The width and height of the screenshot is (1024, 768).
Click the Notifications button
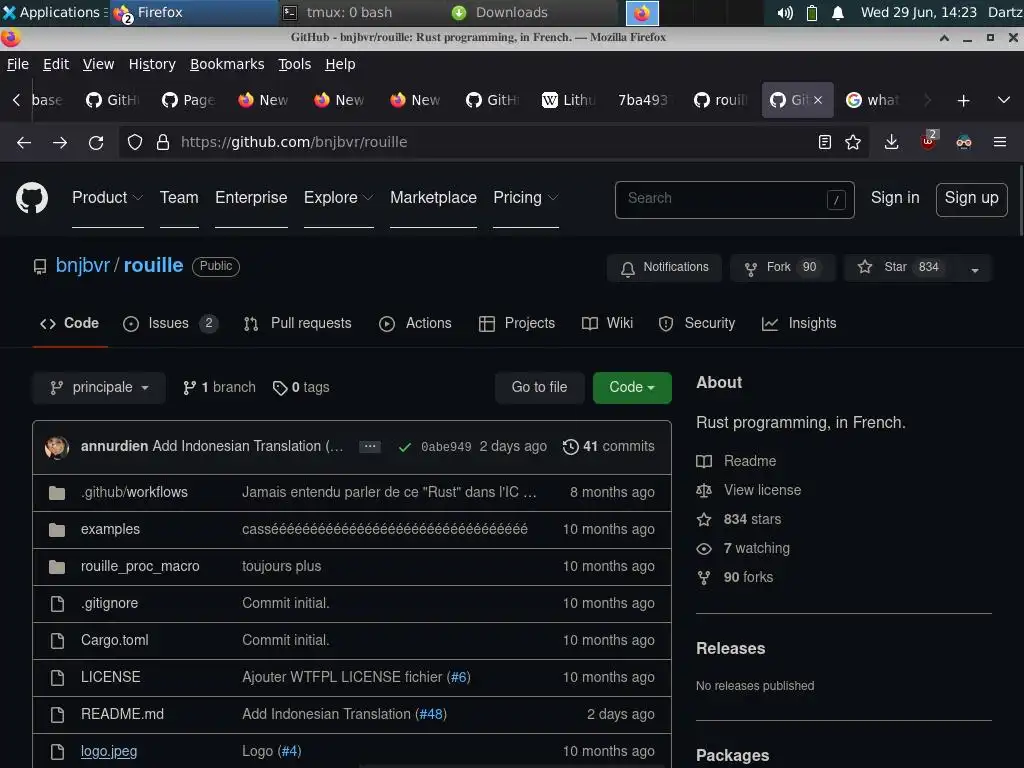click(664, 268)
